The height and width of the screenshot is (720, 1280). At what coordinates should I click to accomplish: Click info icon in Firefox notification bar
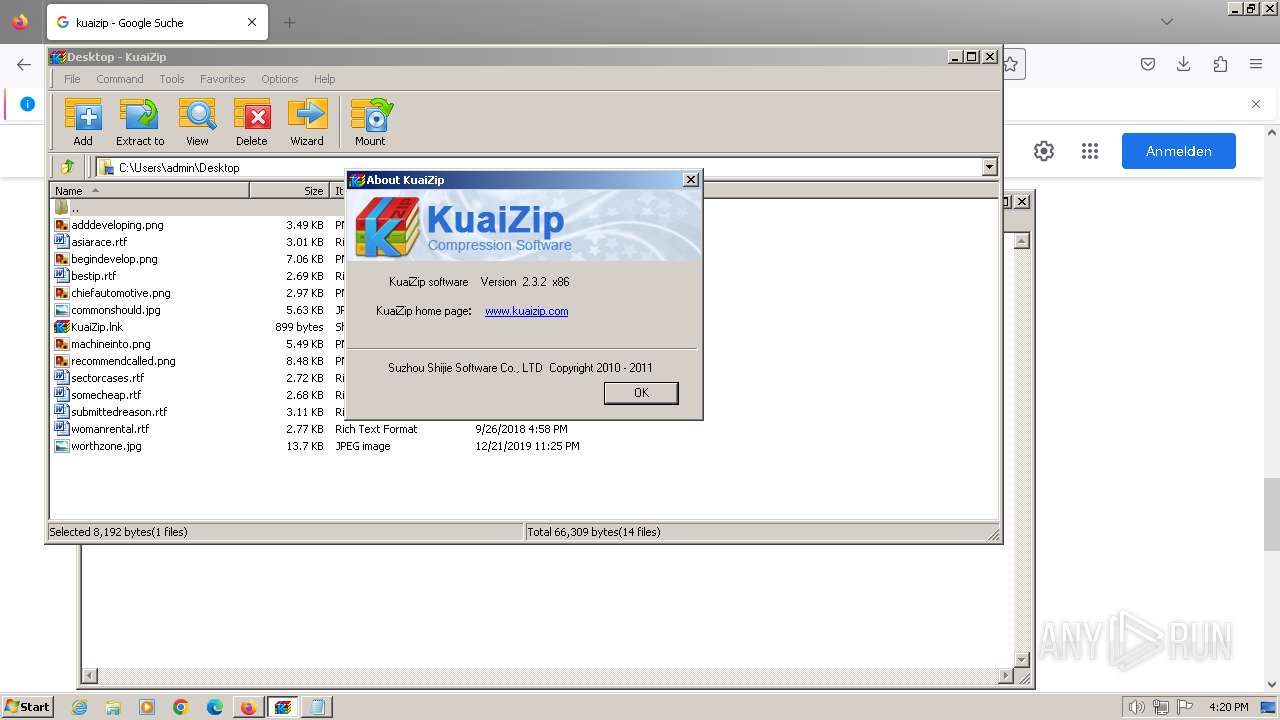pos(27,104)
